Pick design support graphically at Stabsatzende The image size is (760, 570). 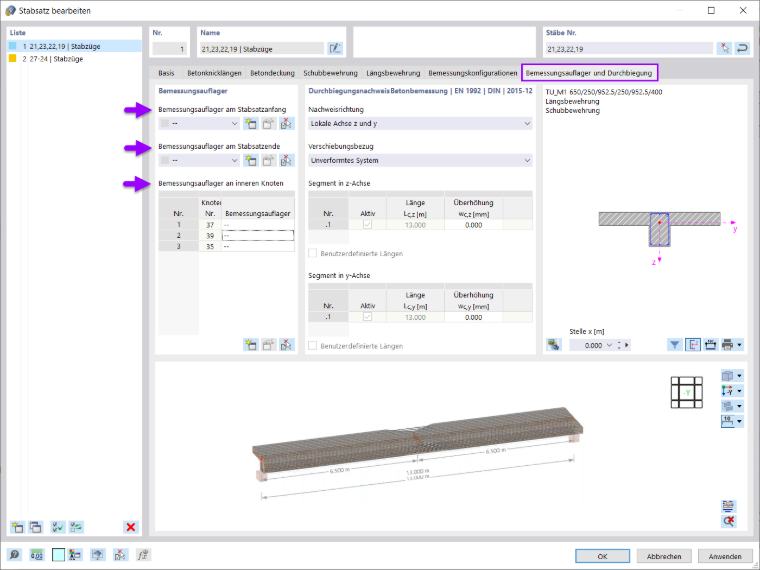coord(286,160)
